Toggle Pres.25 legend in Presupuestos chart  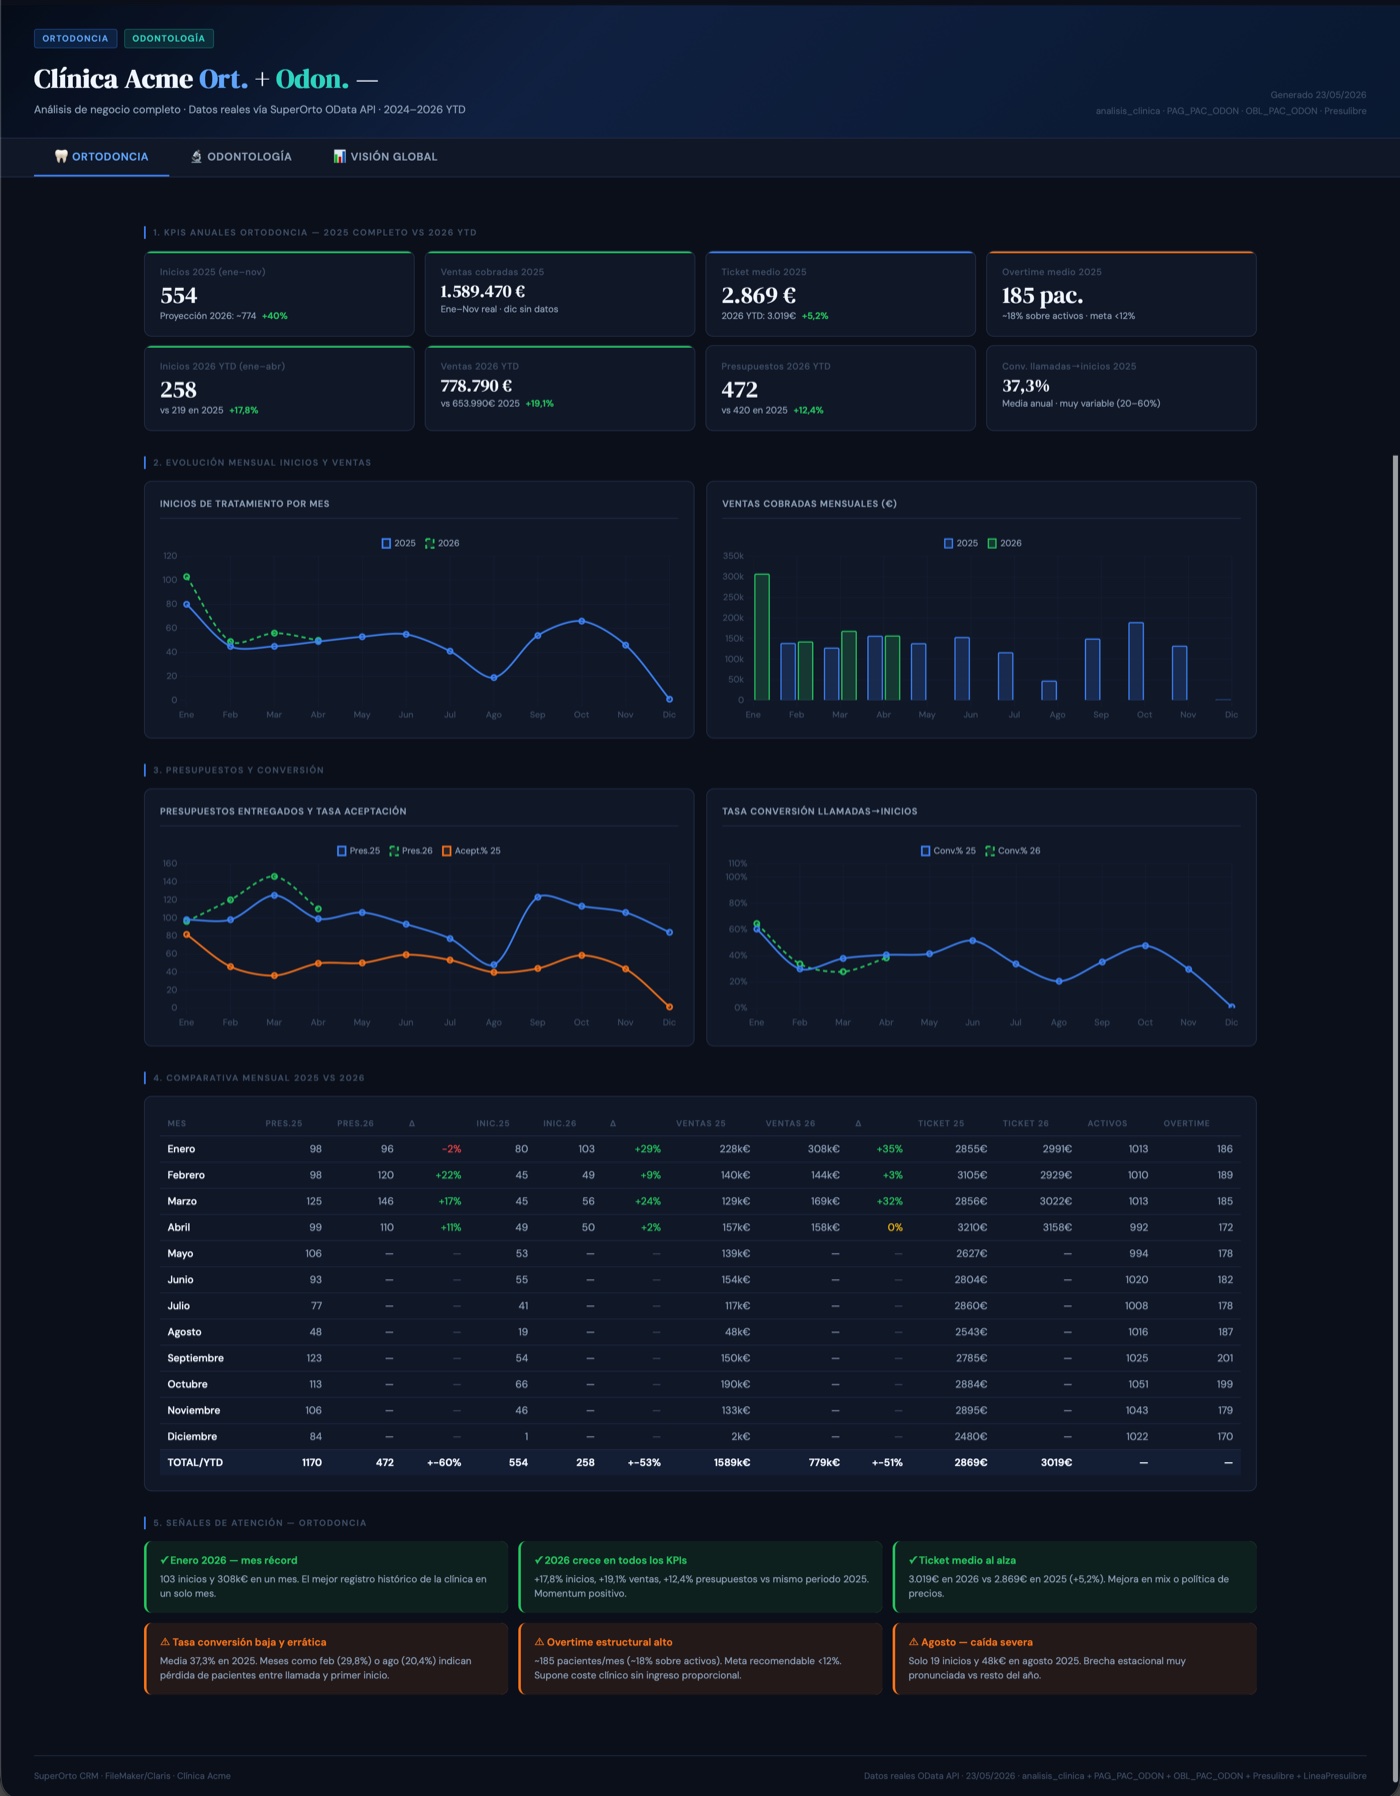click(x=359, y=851)
